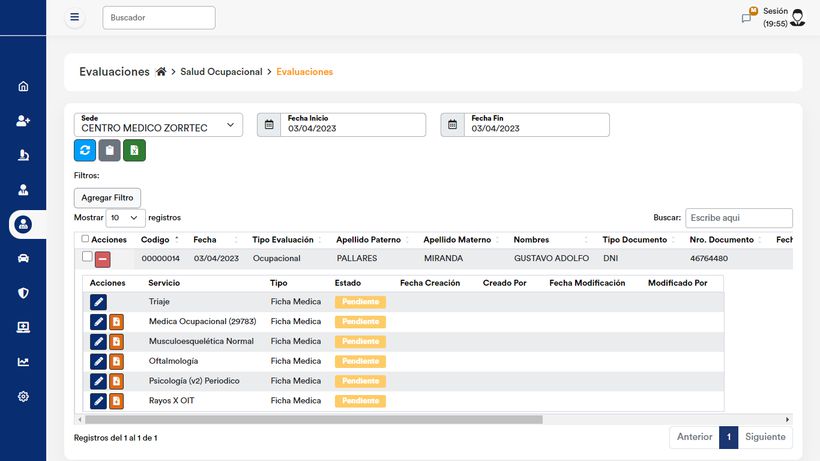Edit the Psicología (v2) Periodico service

(98, 382)
